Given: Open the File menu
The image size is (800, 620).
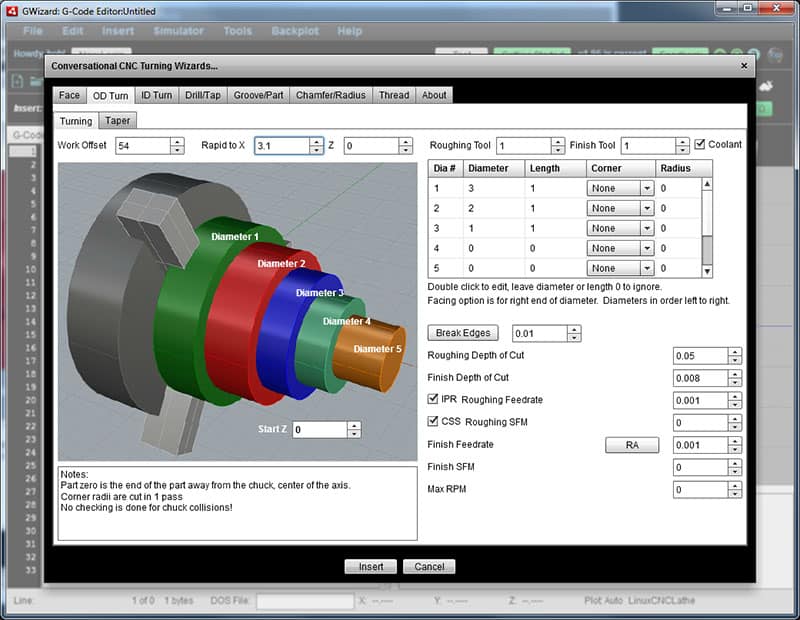Looking at the screenshot, I should click(32, 31).
